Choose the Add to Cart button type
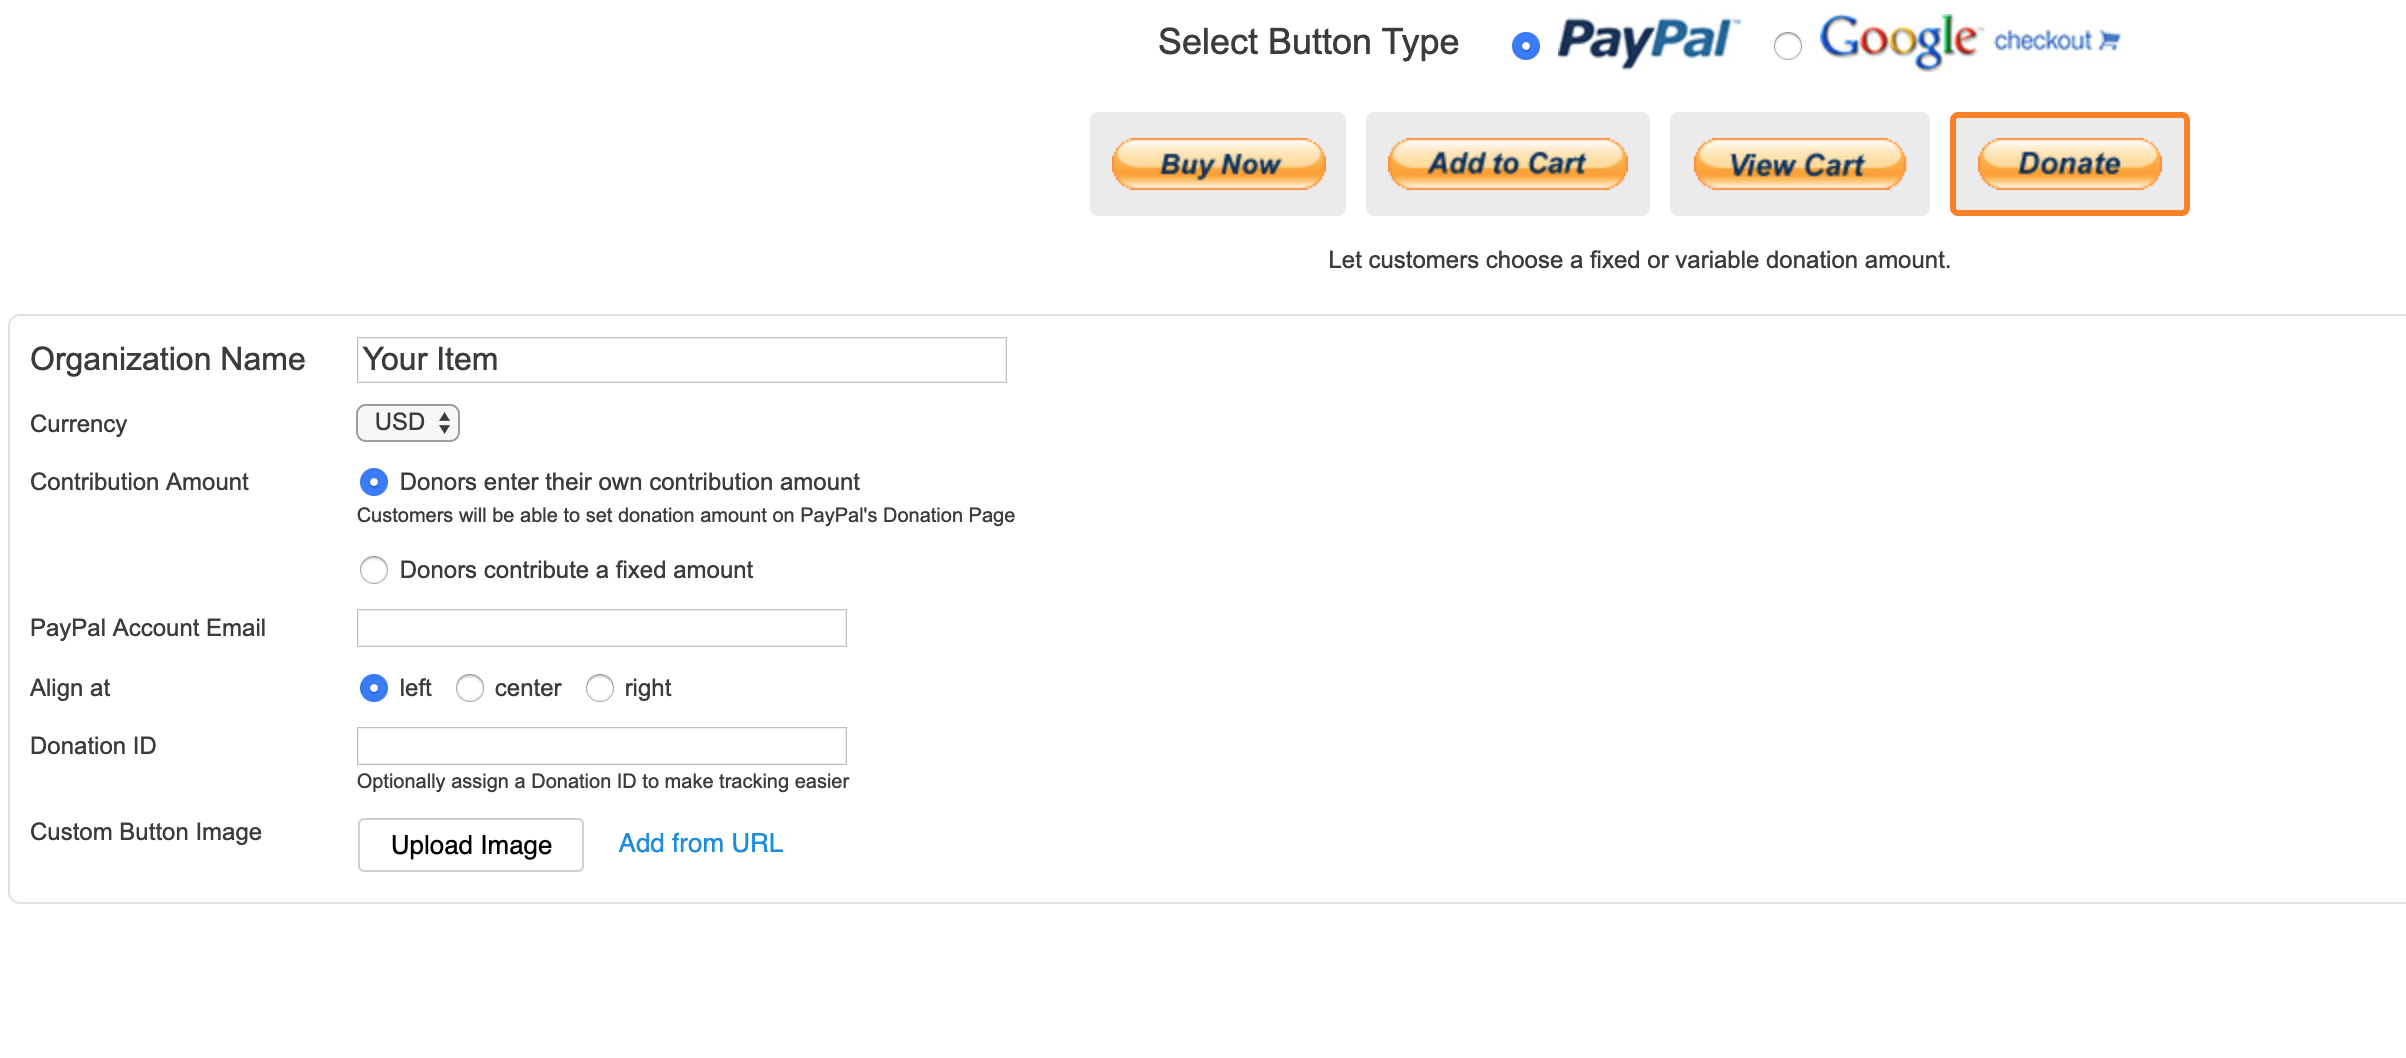 click(x=1507, y=164)
